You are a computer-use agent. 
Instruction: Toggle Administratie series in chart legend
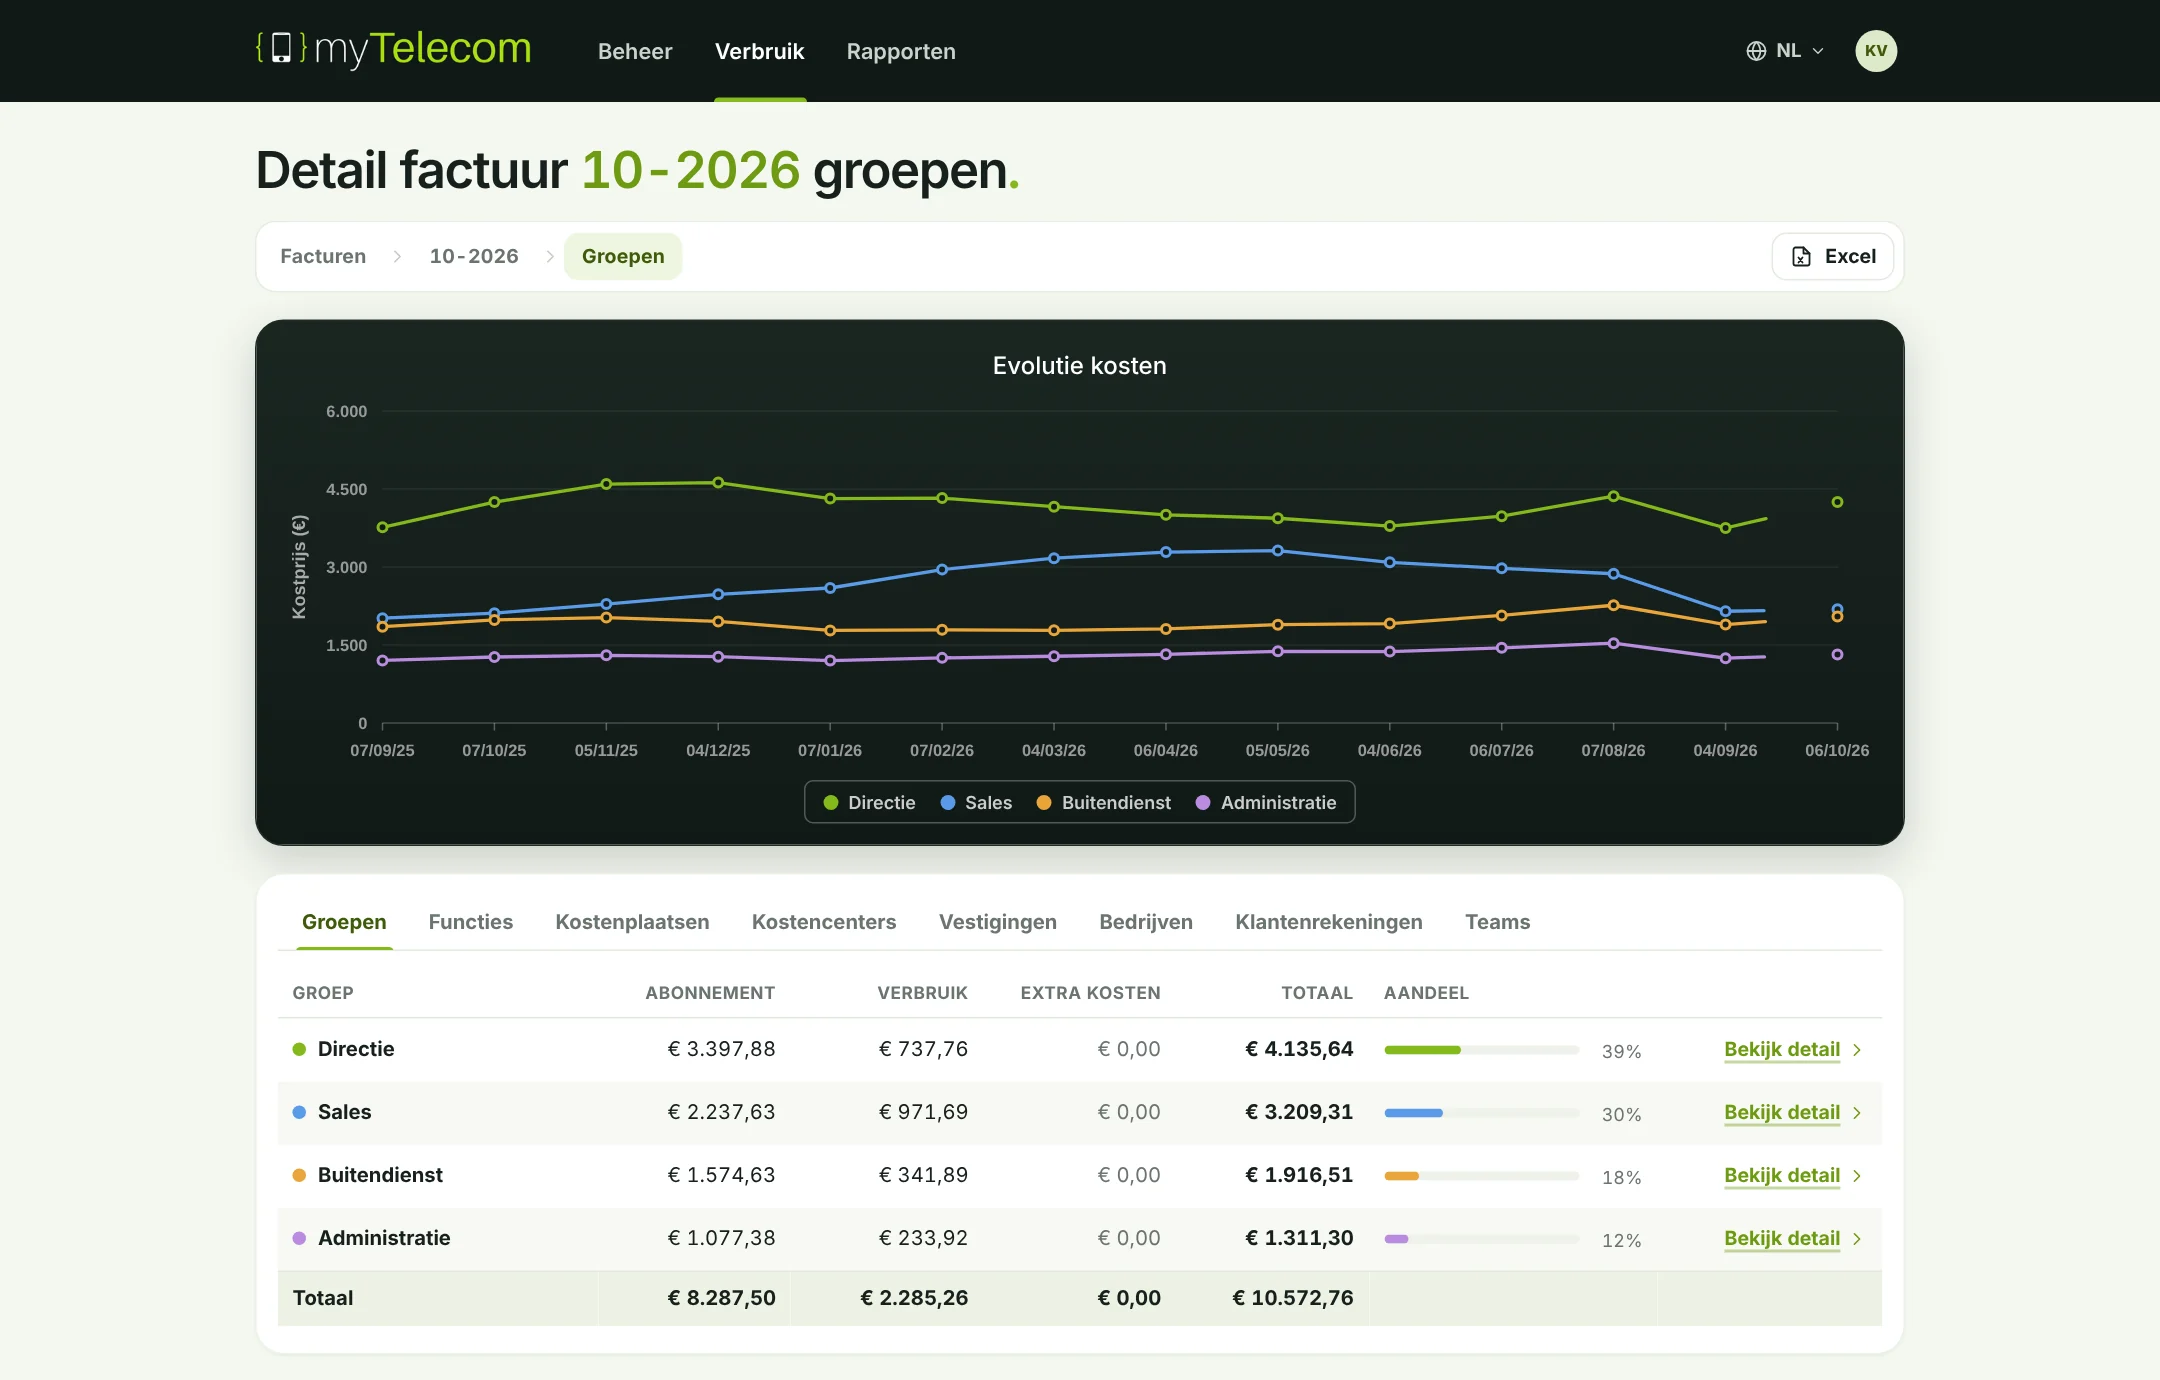click(x=1266, y=802)
